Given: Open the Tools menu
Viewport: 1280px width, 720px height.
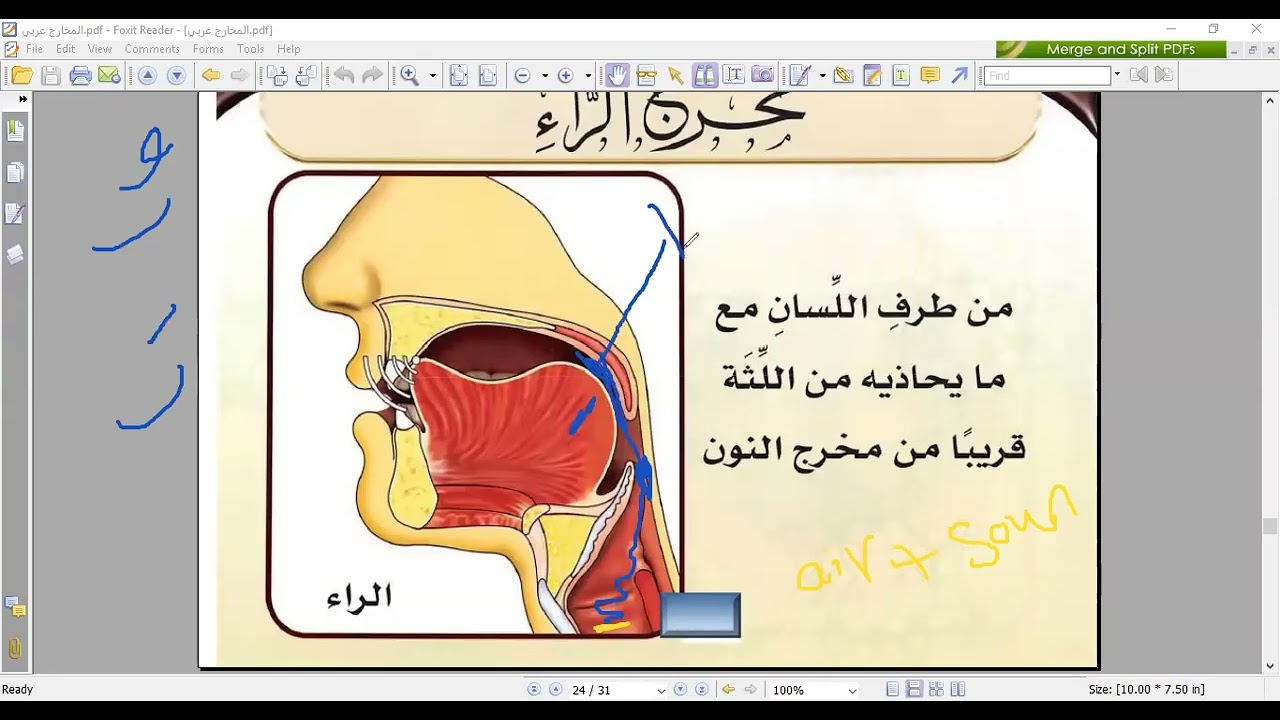Looking at the screenshot, I should tap(250, 49).
